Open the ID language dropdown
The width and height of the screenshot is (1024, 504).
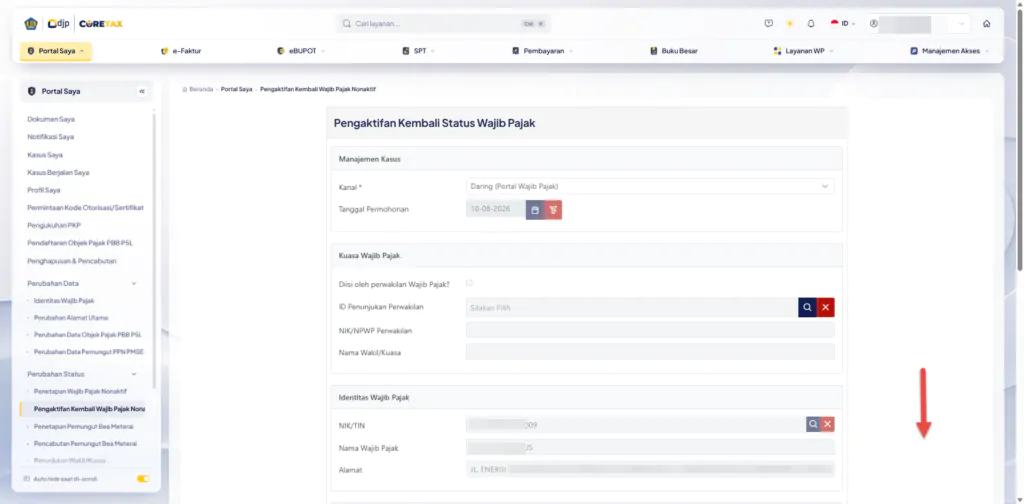(843, 24)
